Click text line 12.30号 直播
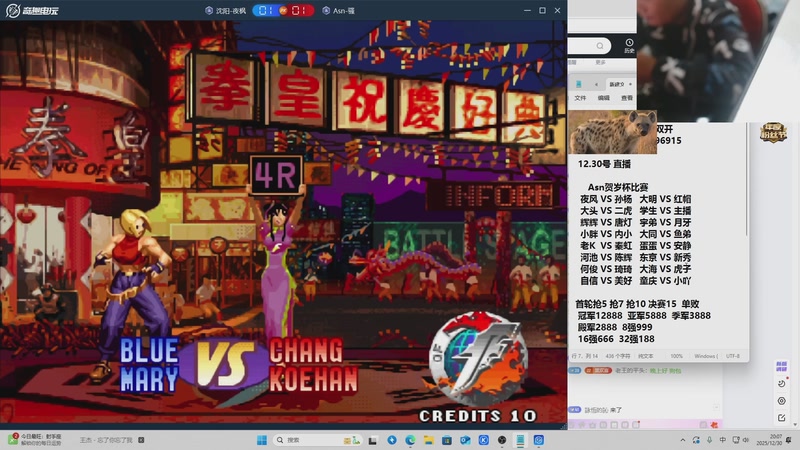 coord(604,164)
